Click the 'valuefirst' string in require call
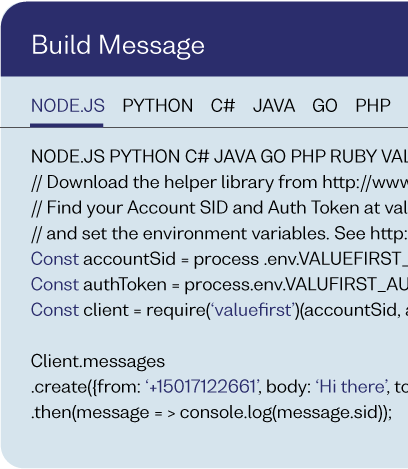 click(253, 310)
